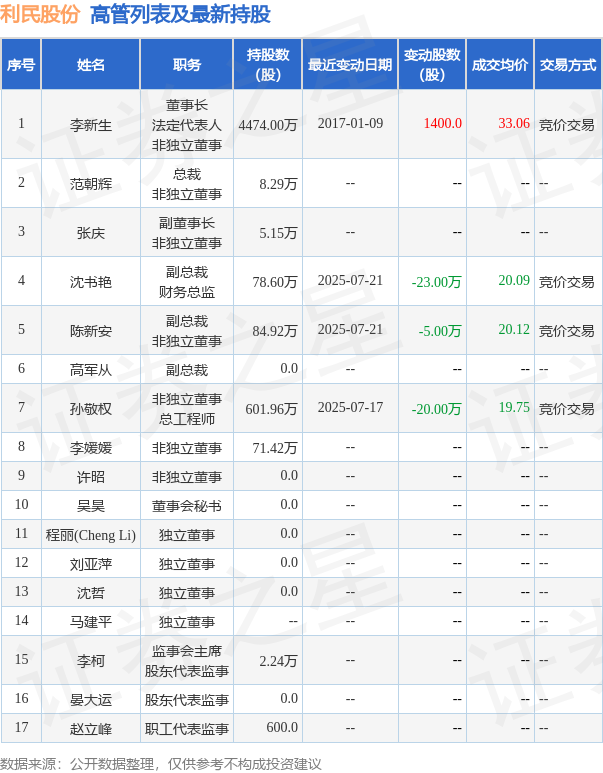Click the green price 20.09

point(514,280)
